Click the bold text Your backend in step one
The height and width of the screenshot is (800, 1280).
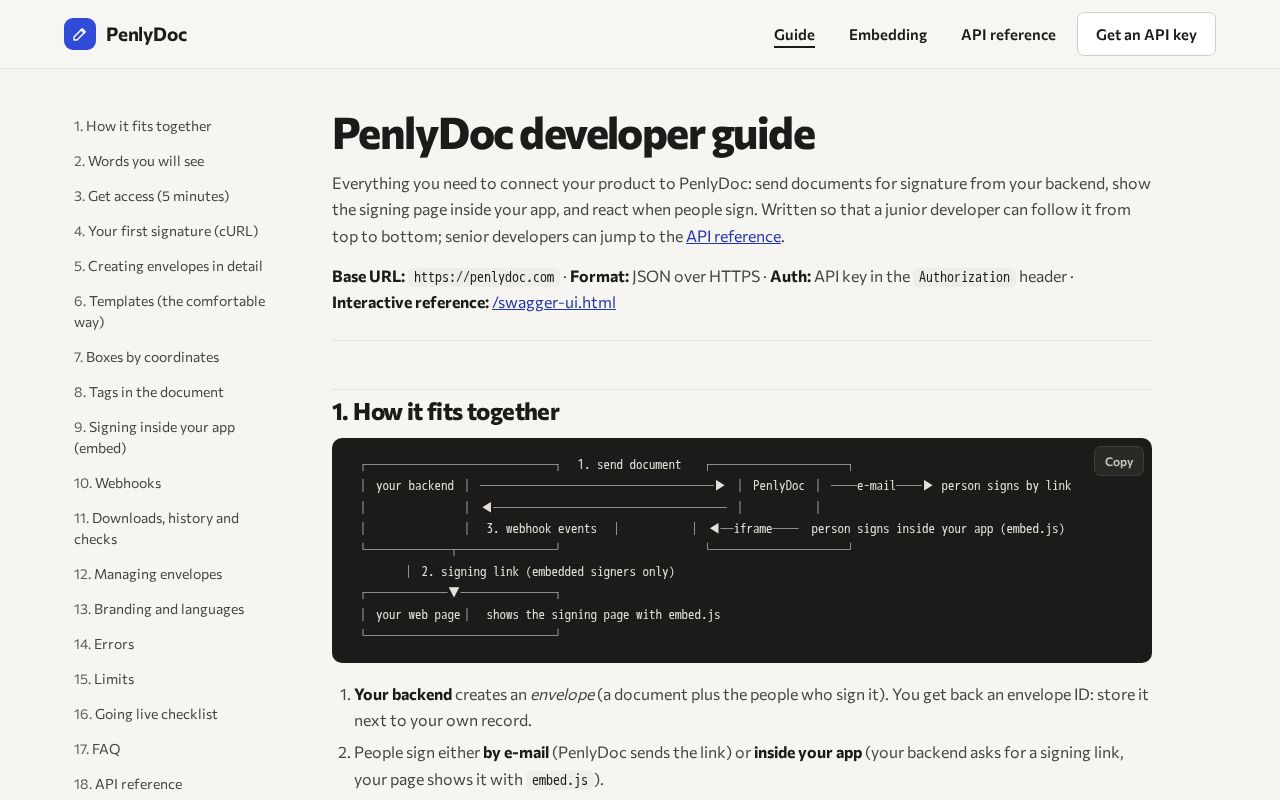tap(403, 694)
